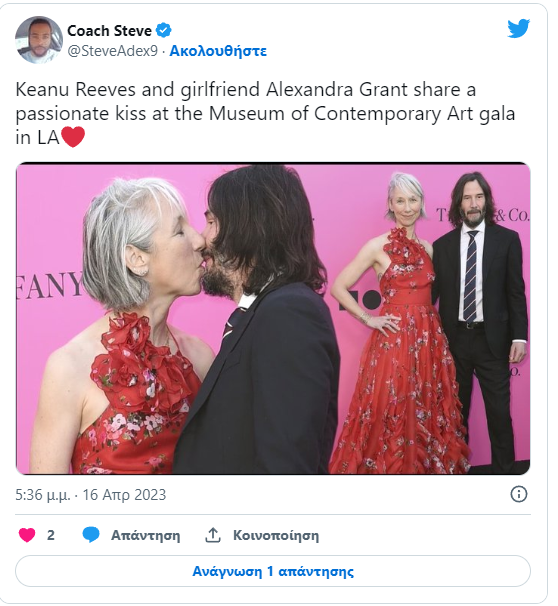This screenshot has height=606, width=558.
Task: Click Ανάγνωση 1 απάντησης button
Action: pos(273,571)
